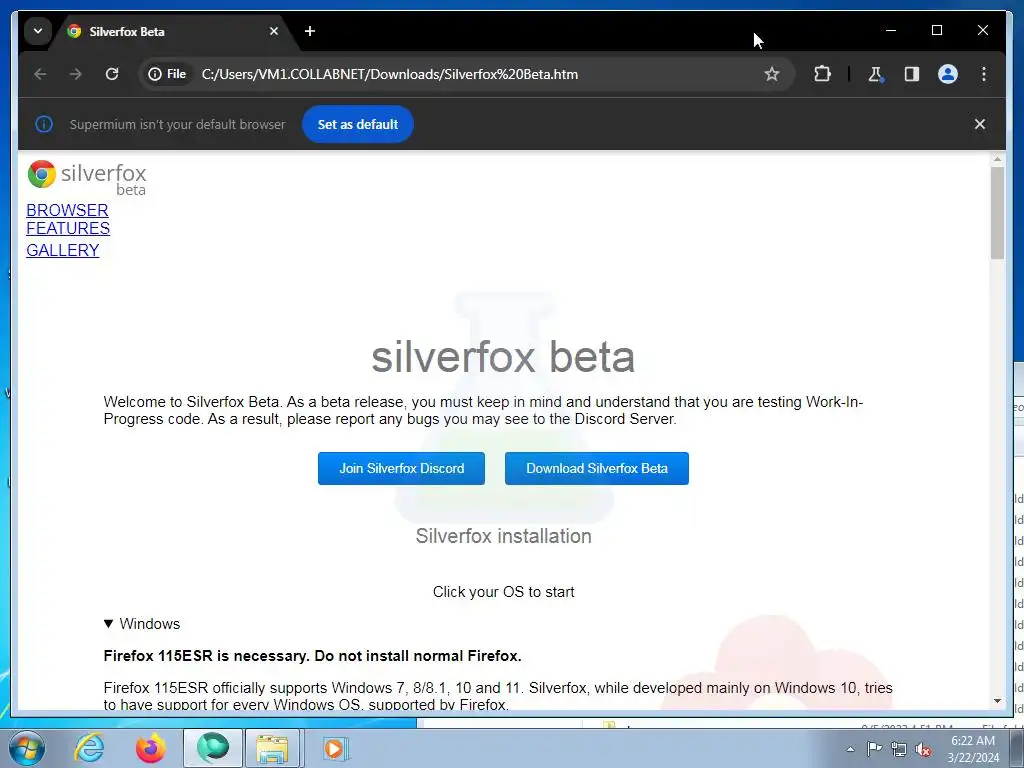This screenshot has height=768, width=1024.
Task: Click Set as default button
Action: (x=358, y=124)
